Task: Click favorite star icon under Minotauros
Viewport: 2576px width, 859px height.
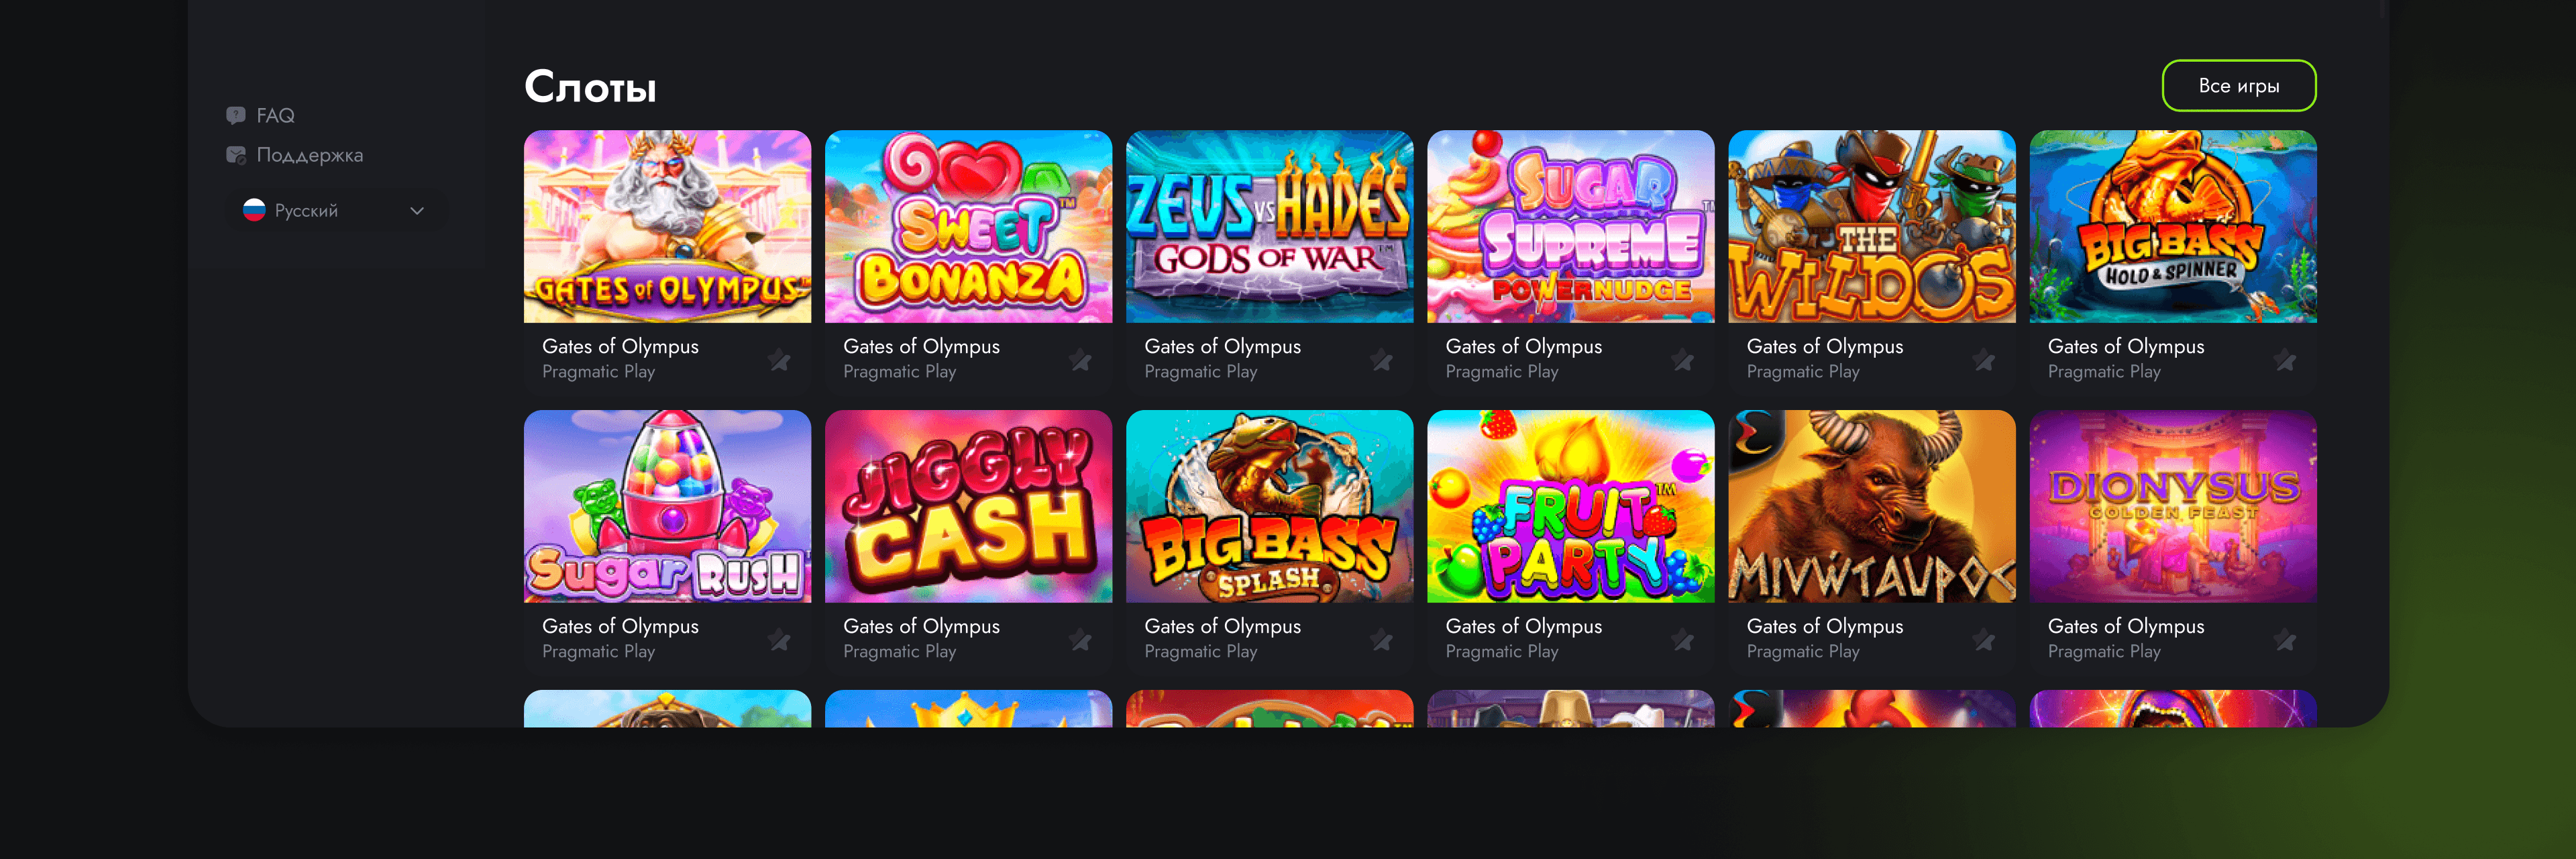Action: 1984,640
